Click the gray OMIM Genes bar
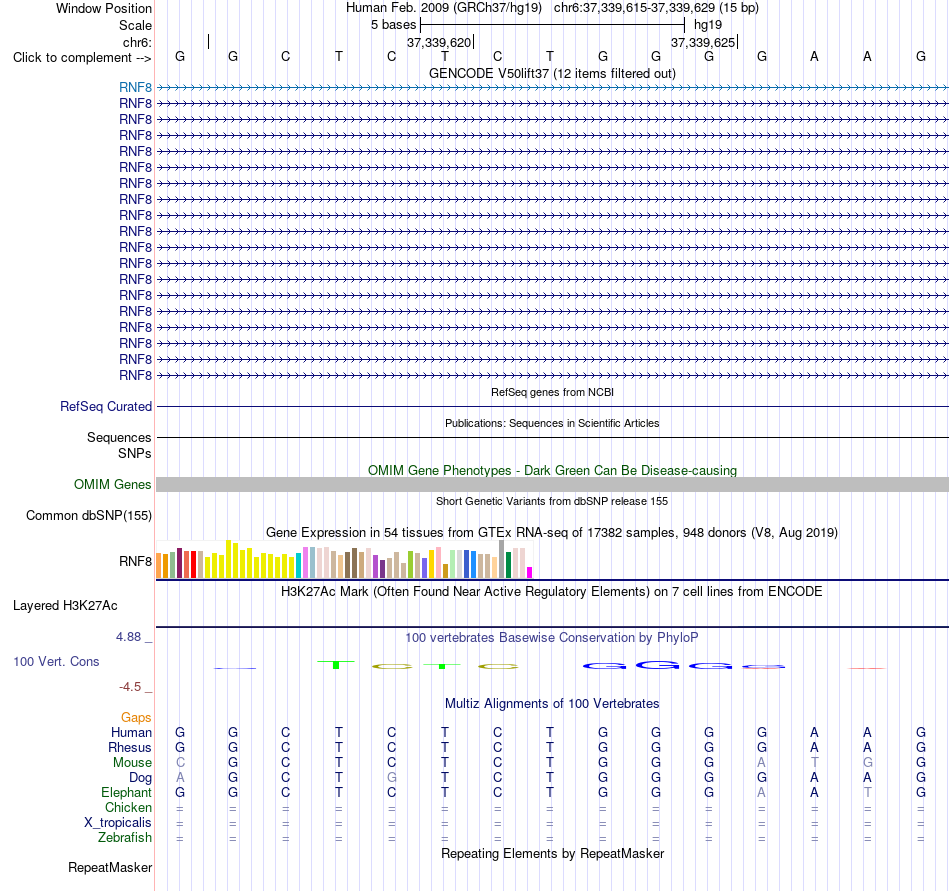 click(x=552, y=485)
